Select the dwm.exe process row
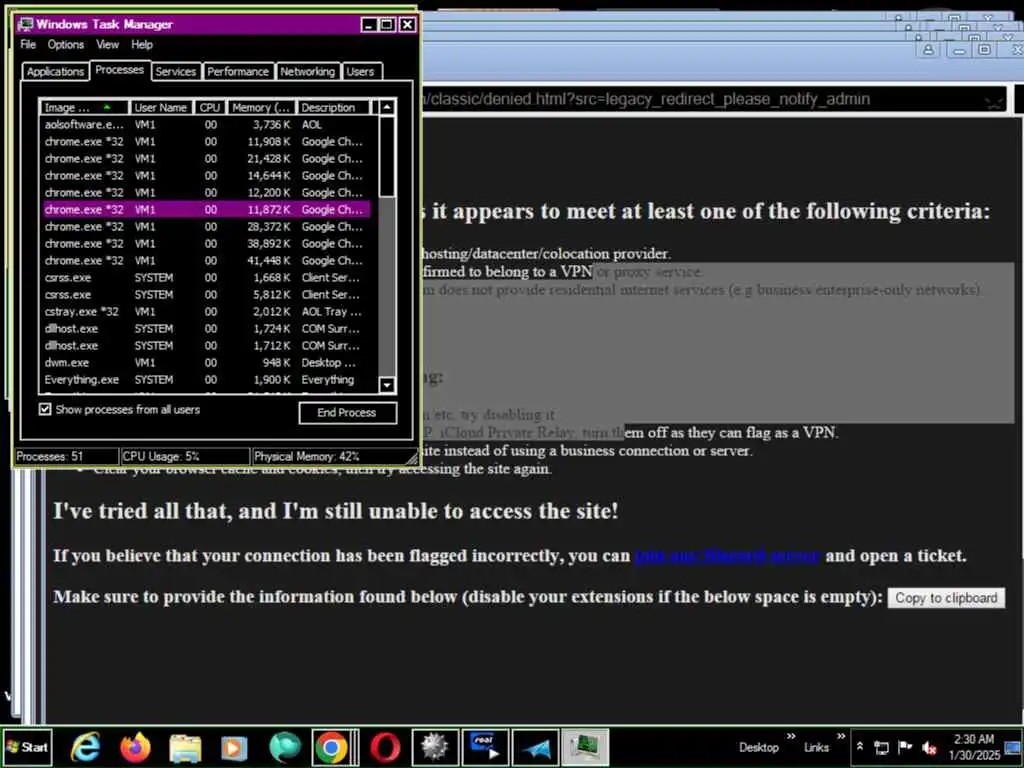 point(206,362)
